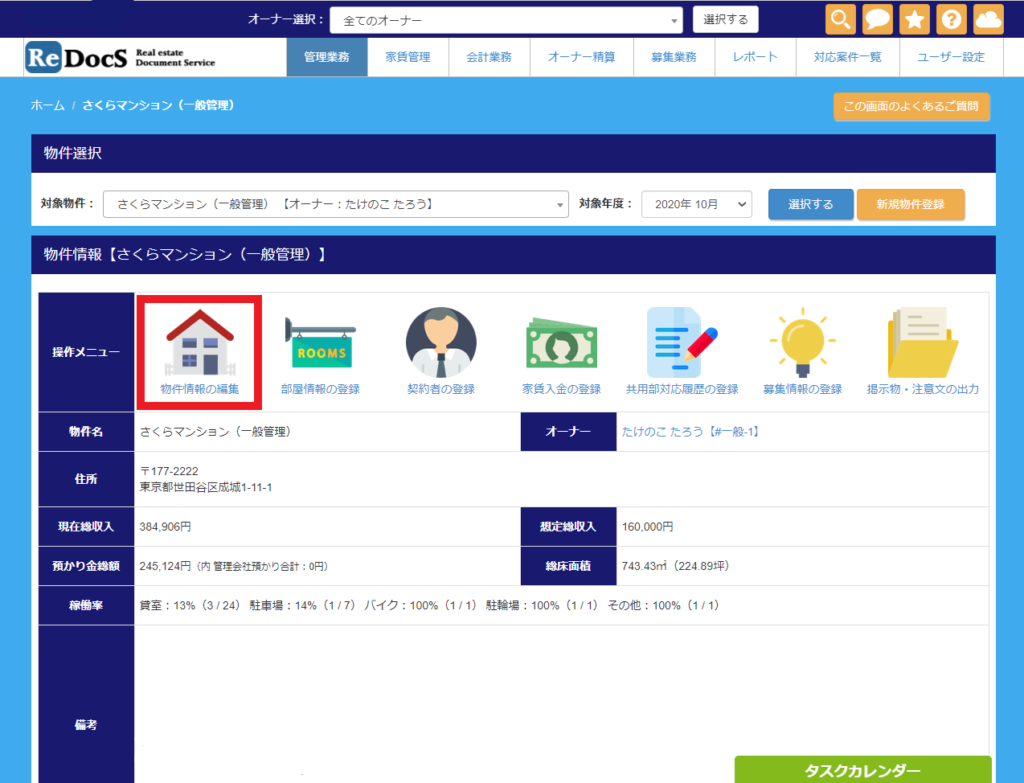Screen dimensions: 1024x783
Task: Click the blue 選択する button
Action: click(810, 204)
